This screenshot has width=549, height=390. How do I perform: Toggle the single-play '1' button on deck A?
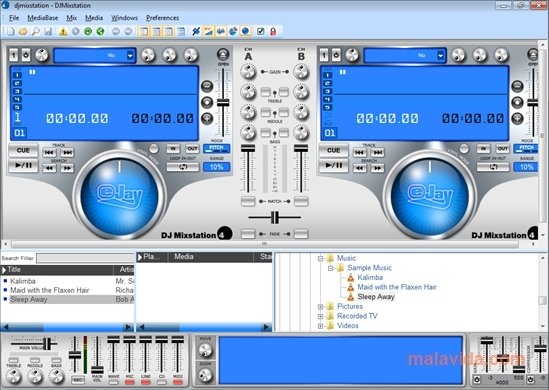[x=13, y=55]
